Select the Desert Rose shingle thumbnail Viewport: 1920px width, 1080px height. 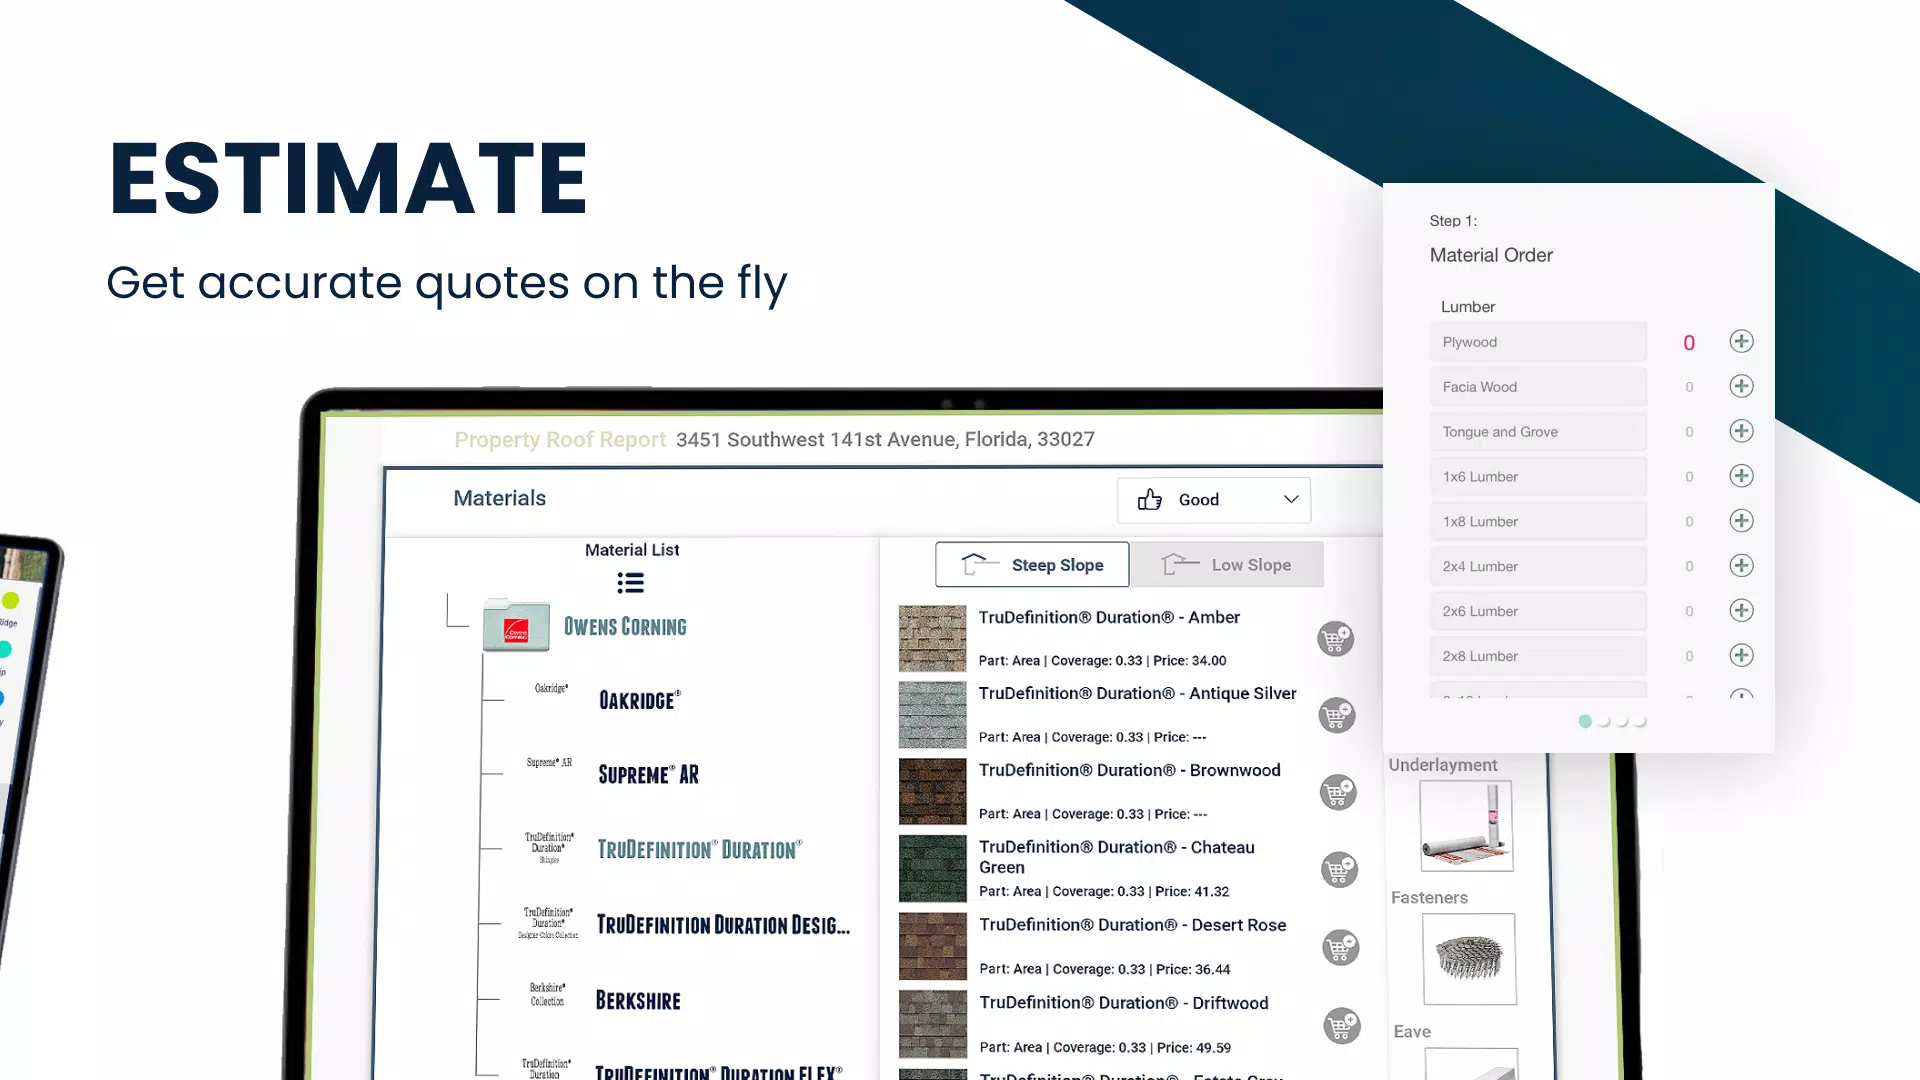coord(932,946)
